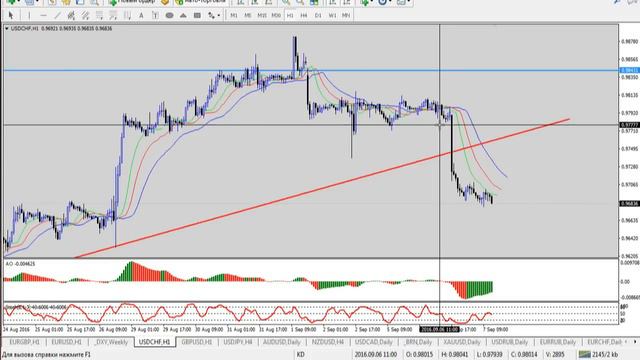Select the ellipse shape tool
The width and height of the screenshot is (640, 360).
(169, 16)
